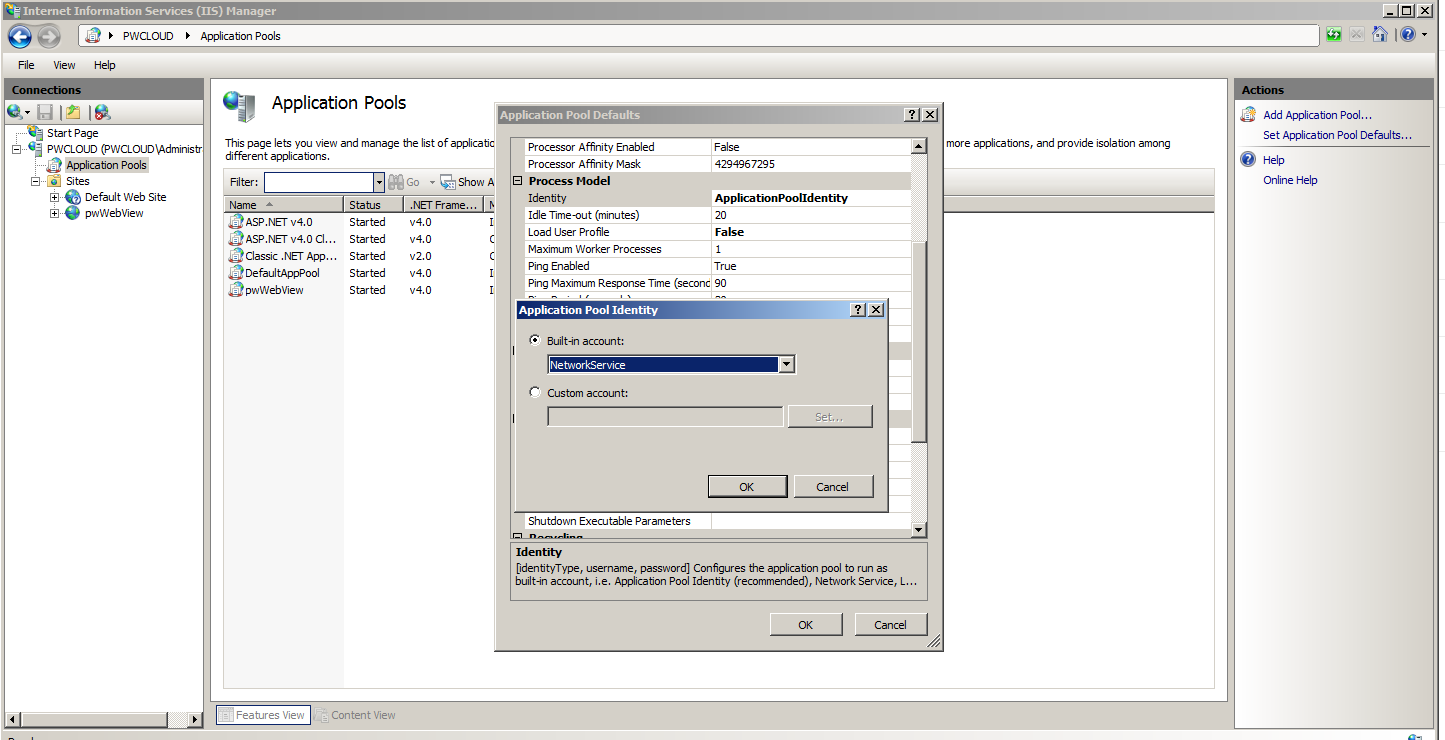
Task: Click the Show All filter icon
Action: pos(449,182)
